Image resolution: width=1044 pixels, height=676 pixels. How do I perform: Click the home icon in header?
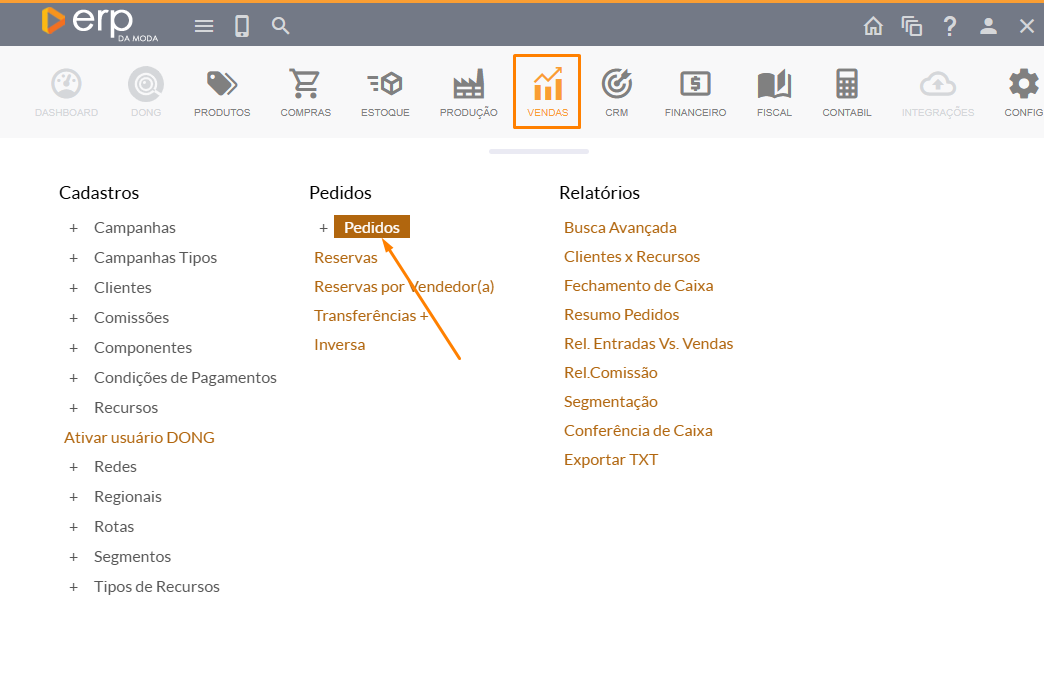tap(873, 26)
